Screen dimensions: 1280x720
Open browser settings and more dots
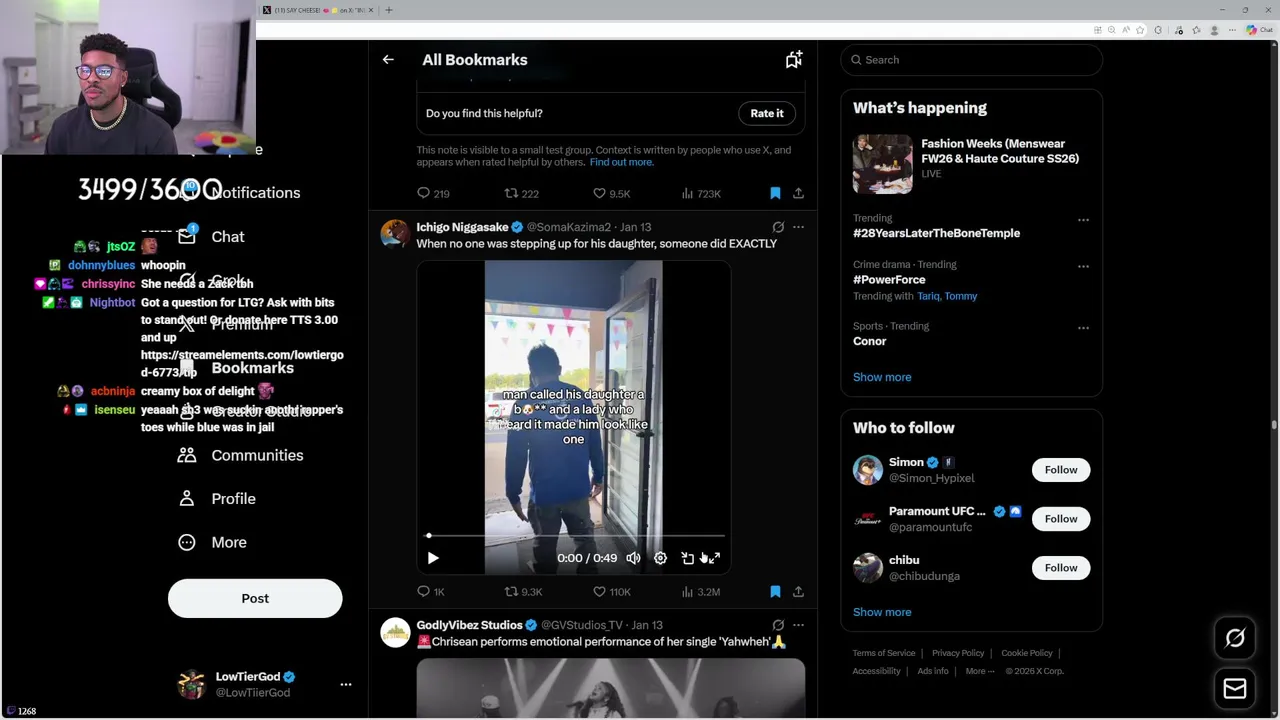point(1233,30)
